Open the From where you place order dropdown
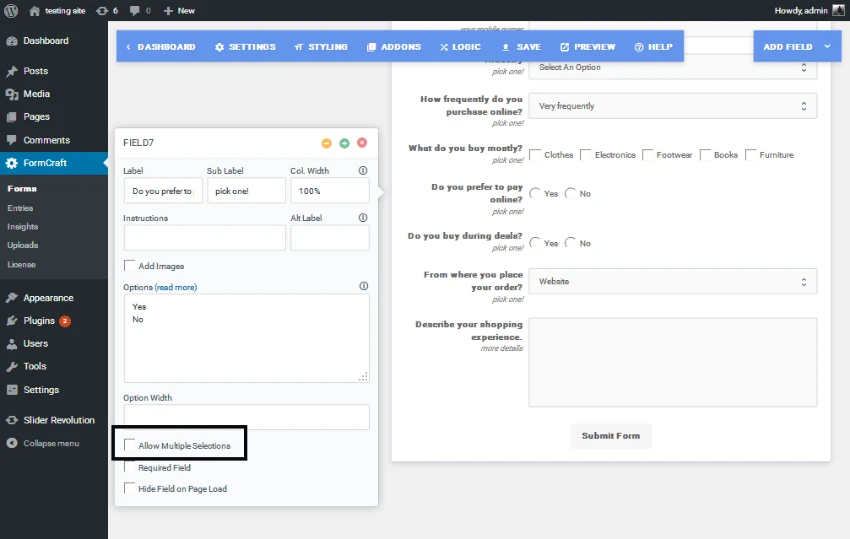The height and width of the screenshot is (539, 850). [x=672, y=281]
